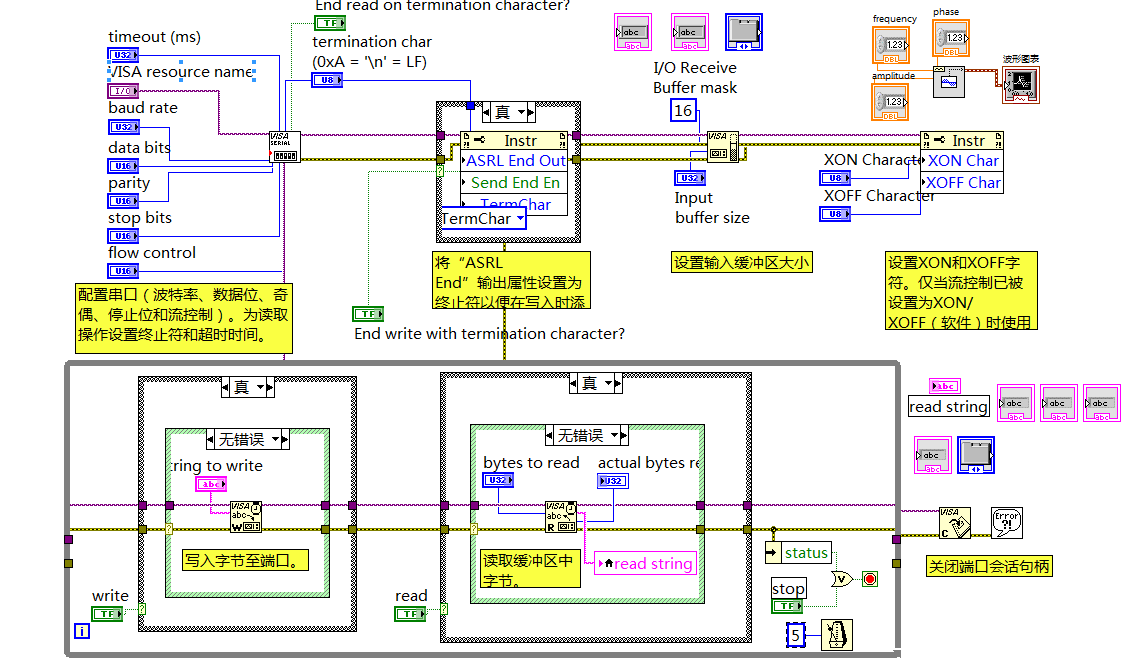This screenshot has height=661, width=1124.
Task: Select the VISA Close function icon
Action: tap(954, 522)
